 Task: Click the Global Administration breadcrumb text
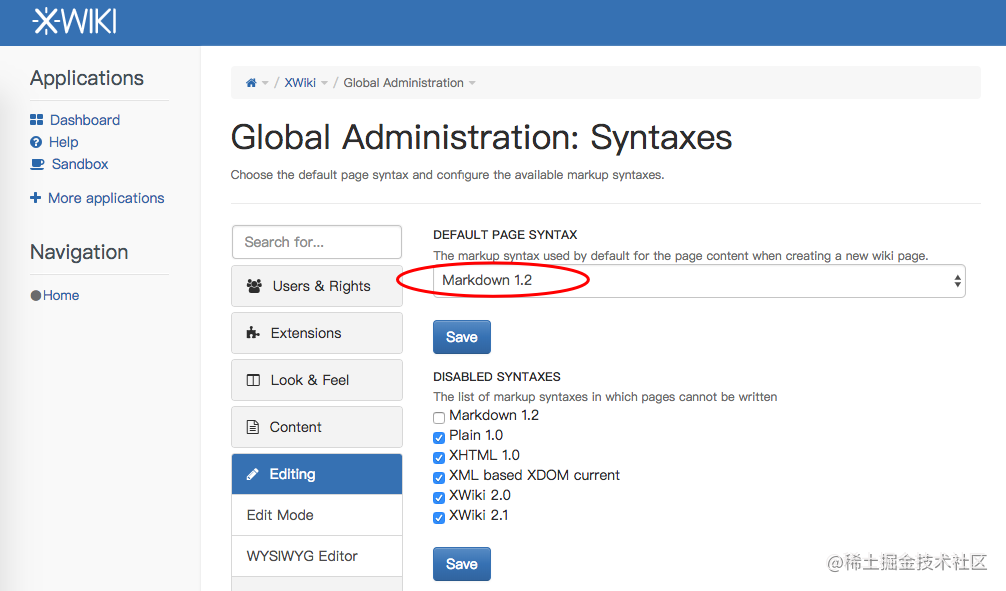(x=404, y=83)
